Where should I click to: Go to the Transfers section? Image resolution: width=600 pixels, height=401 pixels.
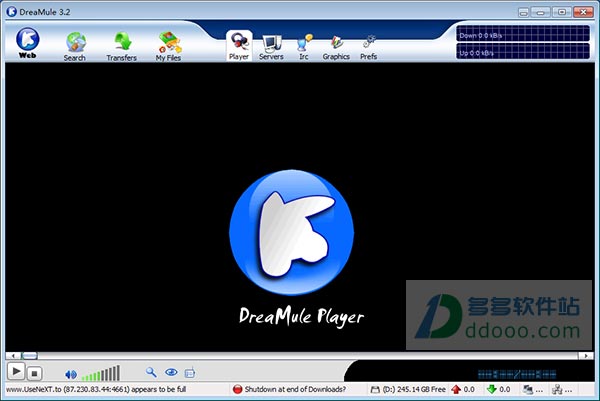[x=121, y=46]
